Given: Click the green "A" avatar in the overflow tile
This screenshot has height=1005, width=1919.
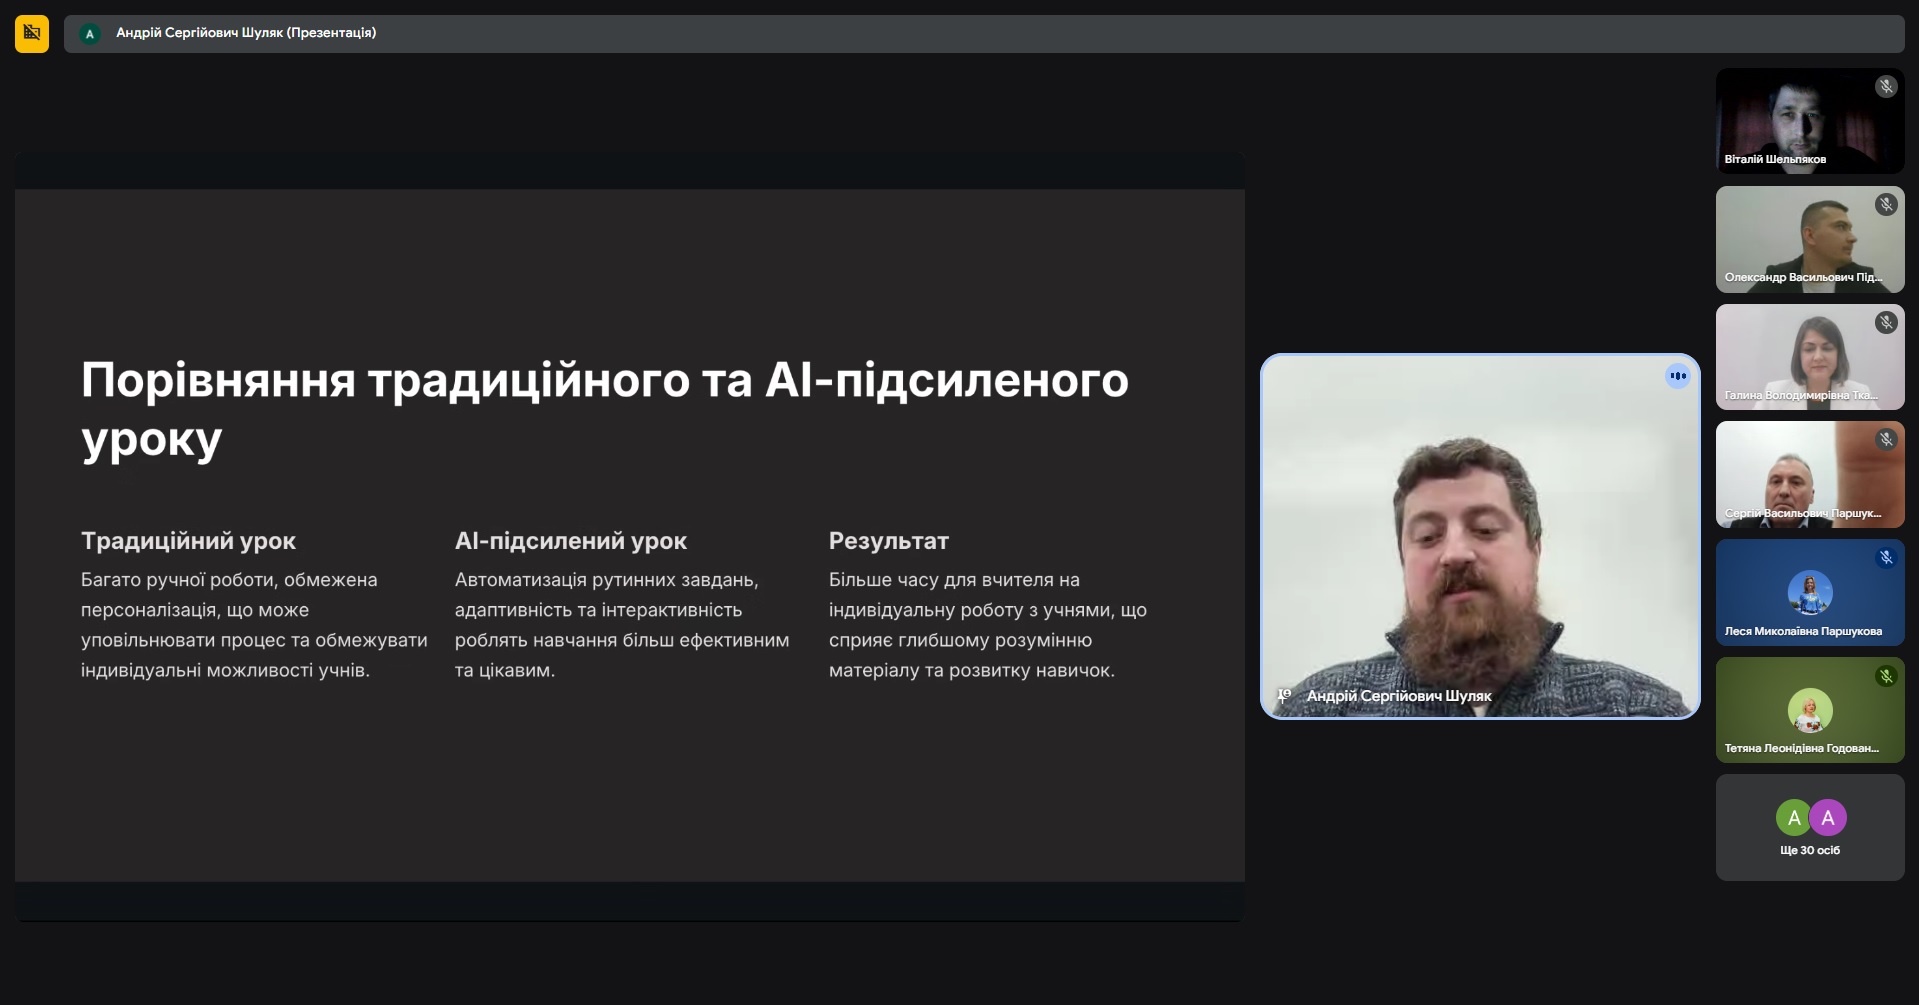Looking at the screenshot, I should [x=1793, y=818].
